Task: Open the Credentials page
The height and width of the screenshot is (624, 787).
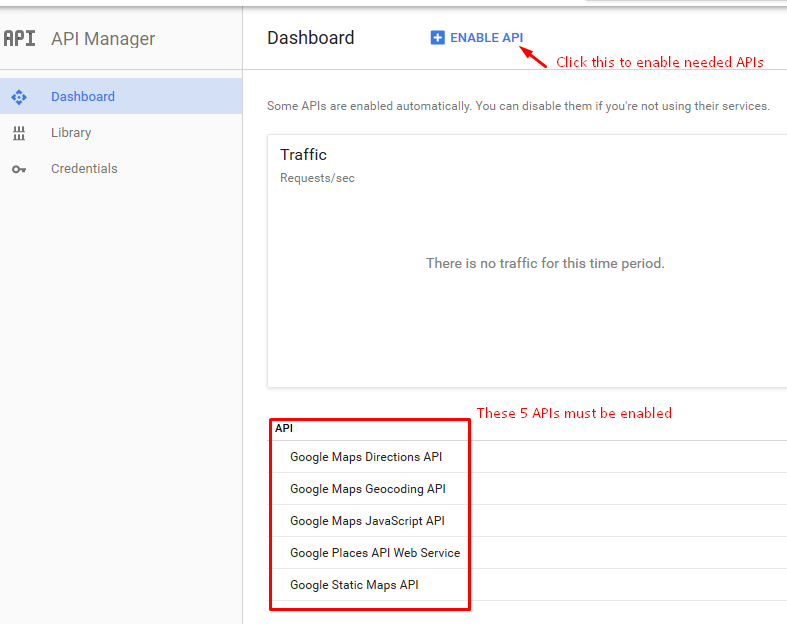Action: [x=121, y=169]
